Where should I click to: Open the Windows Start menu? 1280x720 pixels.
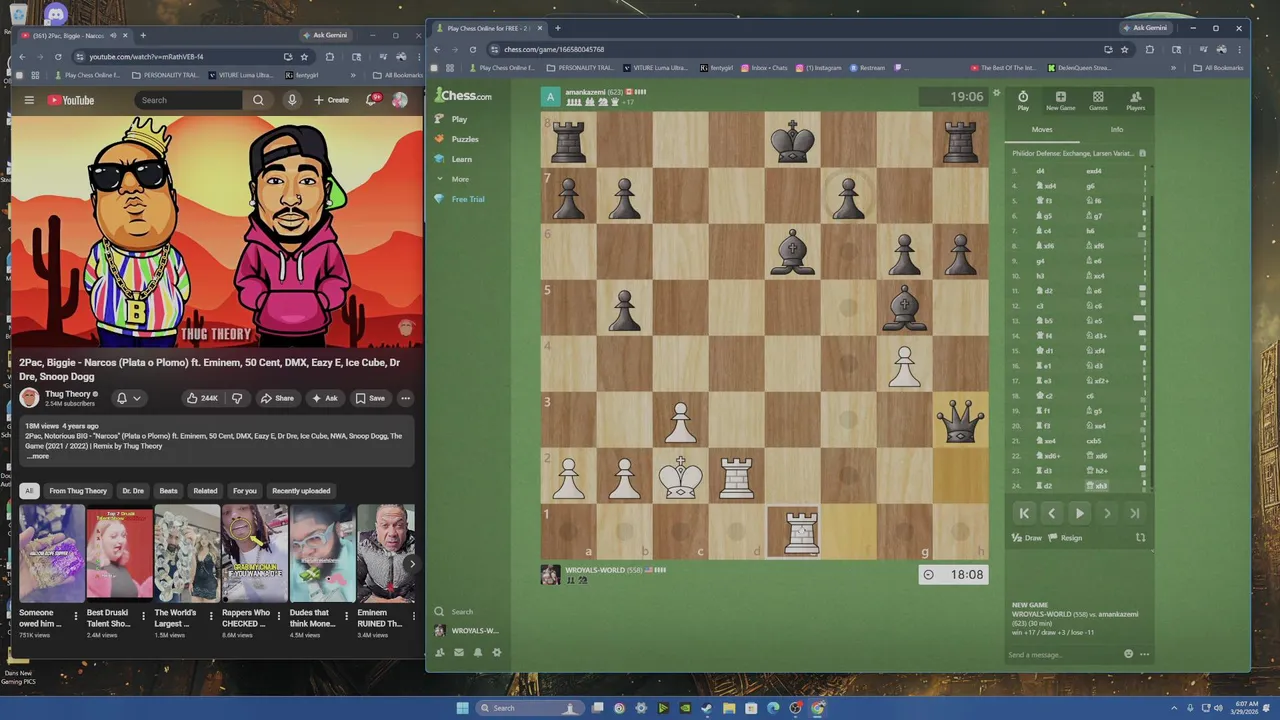coord(462,708)
